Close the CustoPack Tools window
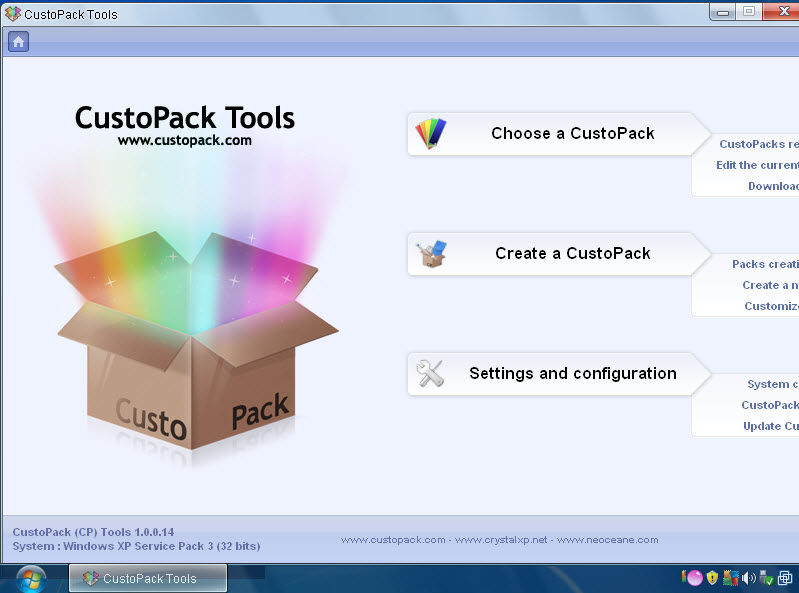Viewport: 799px width, 593px height. (782, 11)
